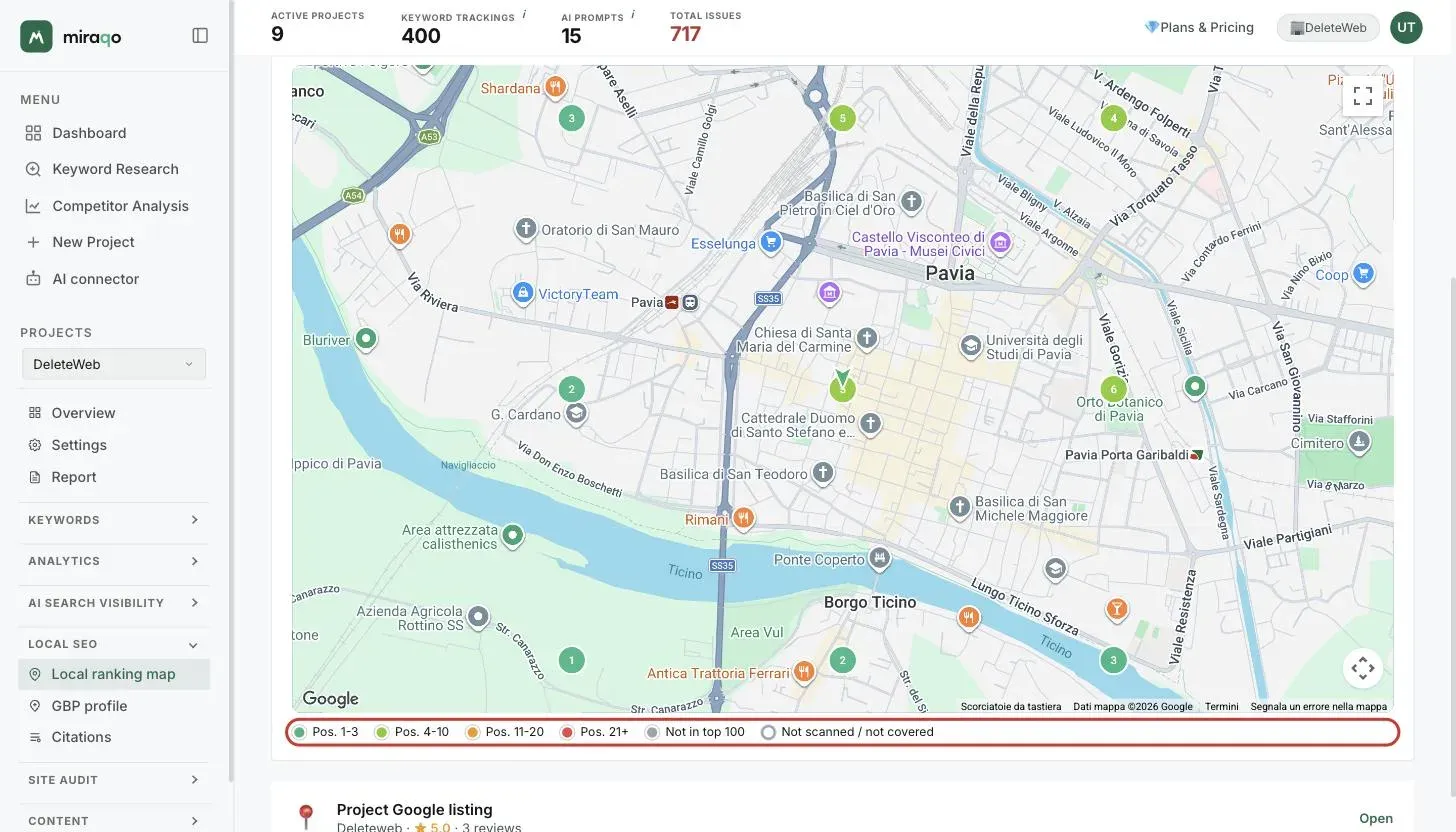
Task: Open map camera pan controls
Action: click(x=1362, y=668)
